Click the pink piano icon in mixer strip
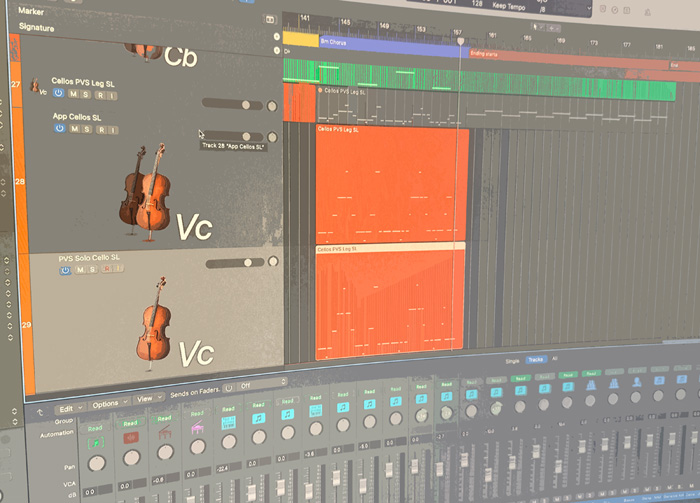The width and height of the screenshot is (700, 503). tap(198, 429)
